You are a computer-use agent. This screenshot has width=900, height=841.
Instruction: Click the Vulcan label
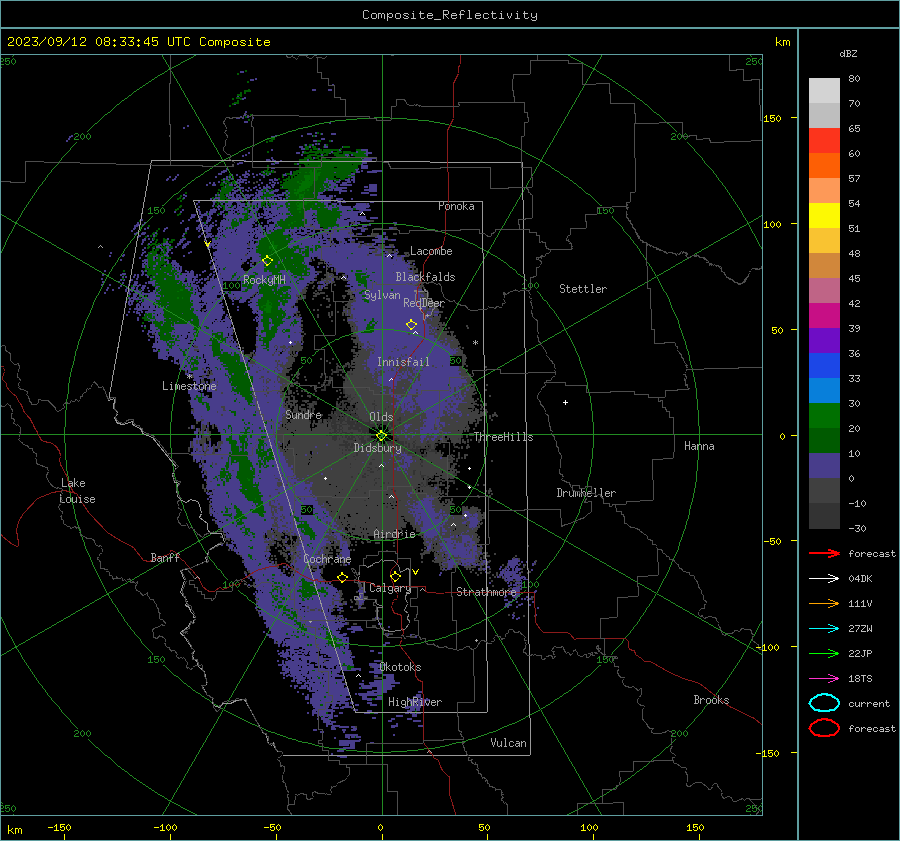[508, 743]
